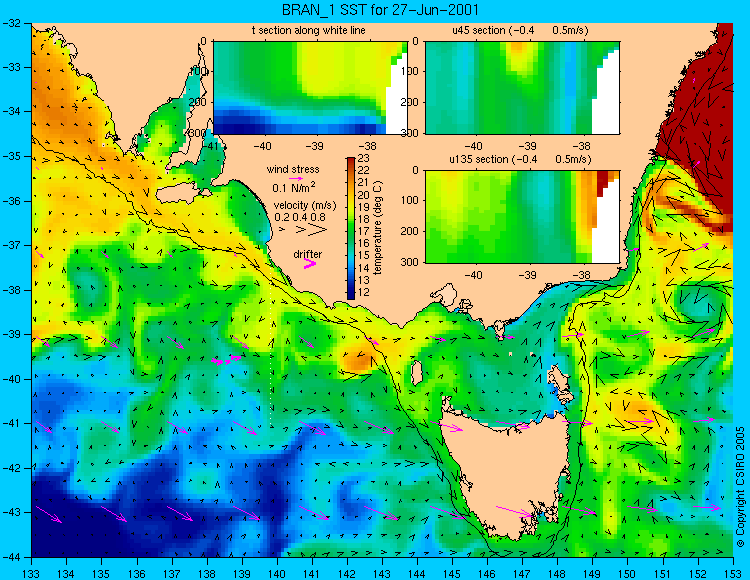Viewport: 750px width, 580px height.
Task: Click the "drifter" legend label
Action: tap(308, 254)
